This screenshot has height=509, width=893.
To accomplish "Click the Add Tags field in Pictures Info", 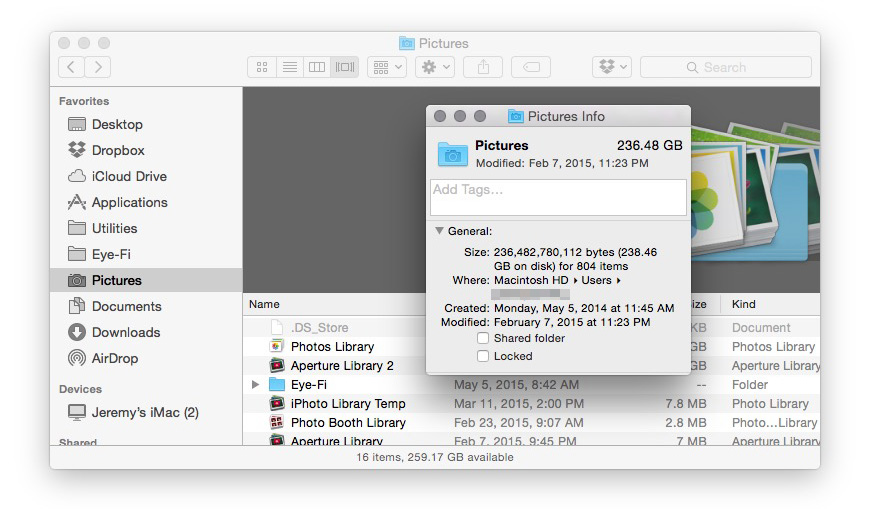I will (x=558, y=198).
